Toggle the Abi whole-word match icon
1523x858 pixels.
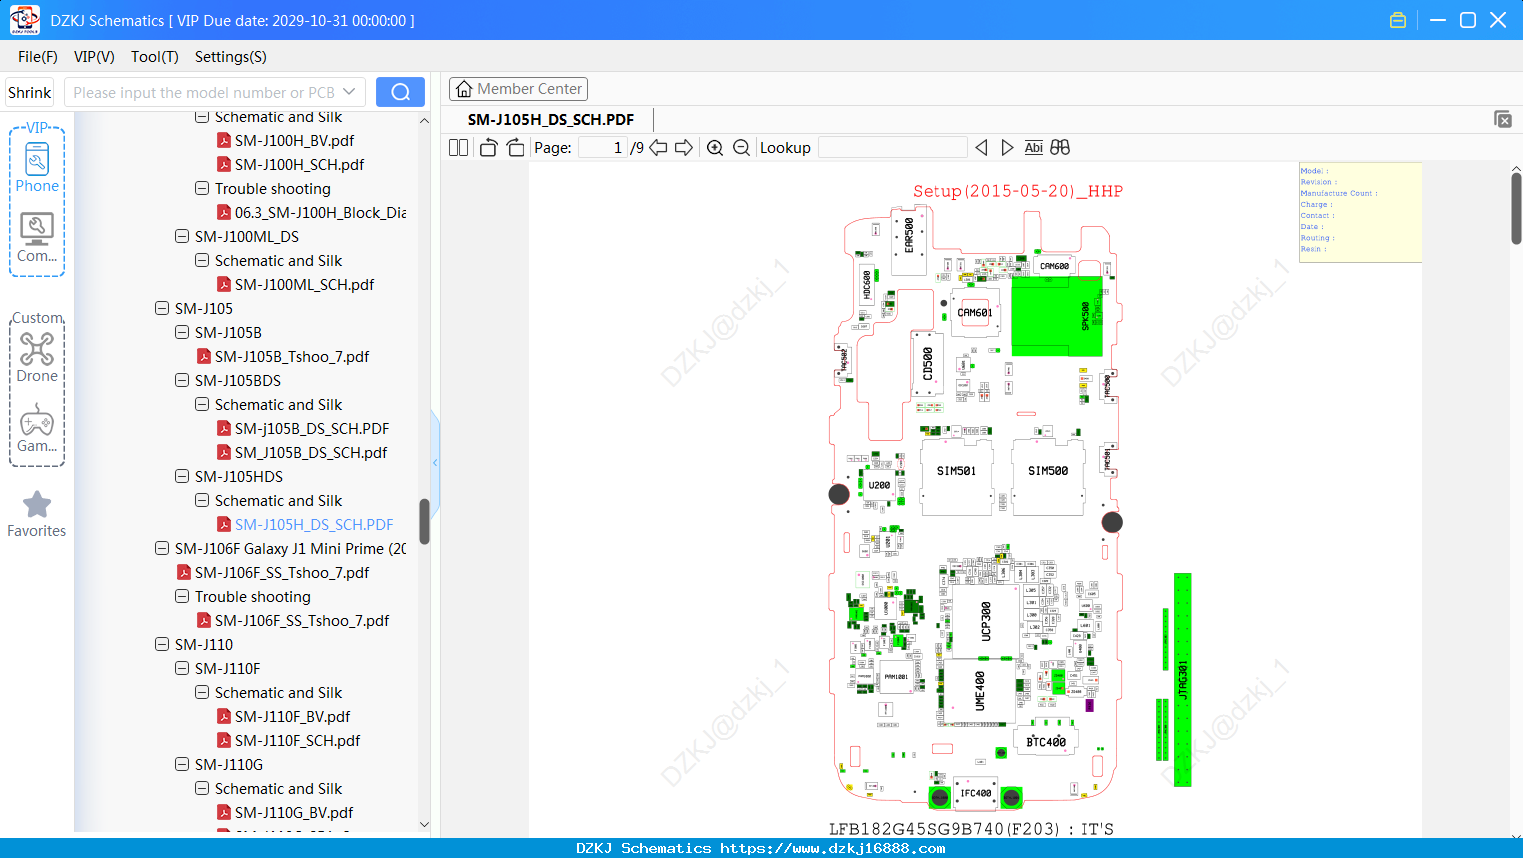(x=1033, y=147)
